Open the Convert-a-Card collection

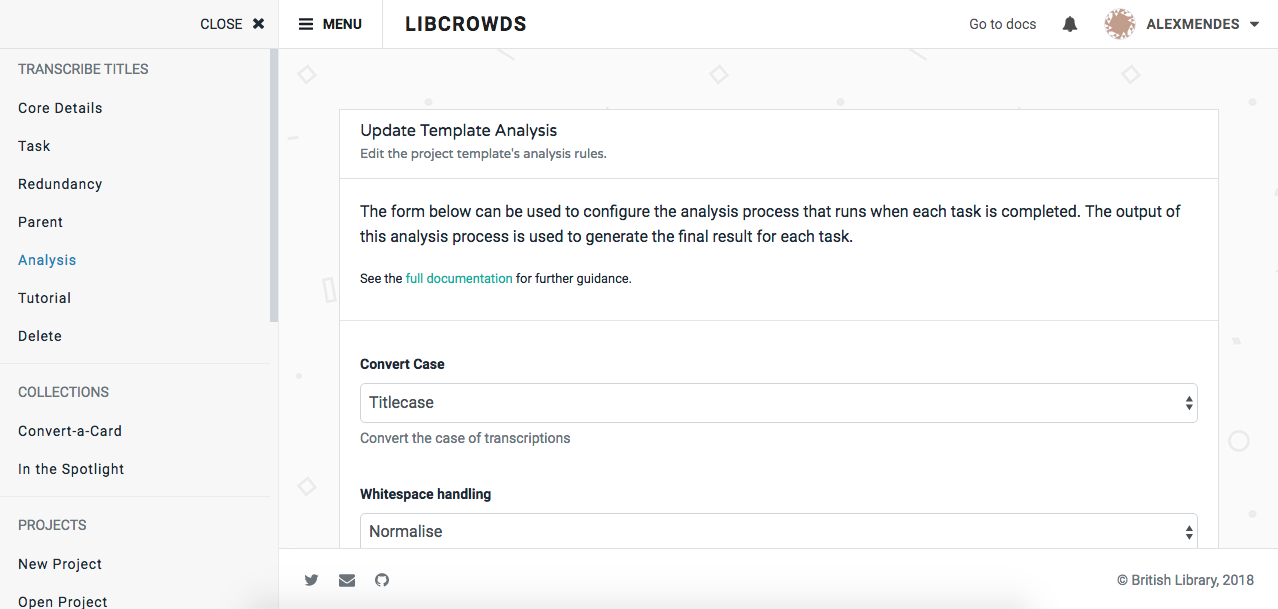click(69, 430)
